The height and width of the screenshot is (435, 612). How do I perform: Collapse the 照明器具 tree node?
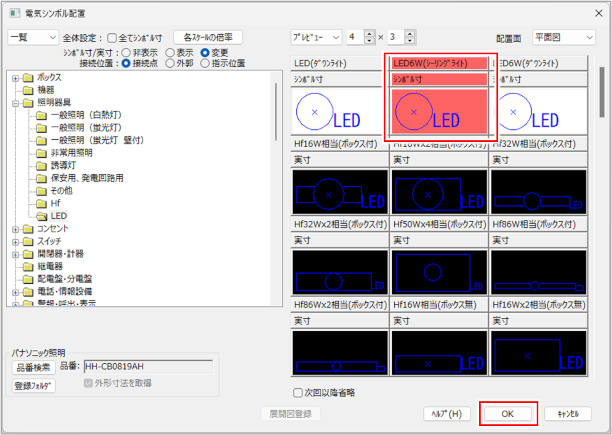(16, 102)
